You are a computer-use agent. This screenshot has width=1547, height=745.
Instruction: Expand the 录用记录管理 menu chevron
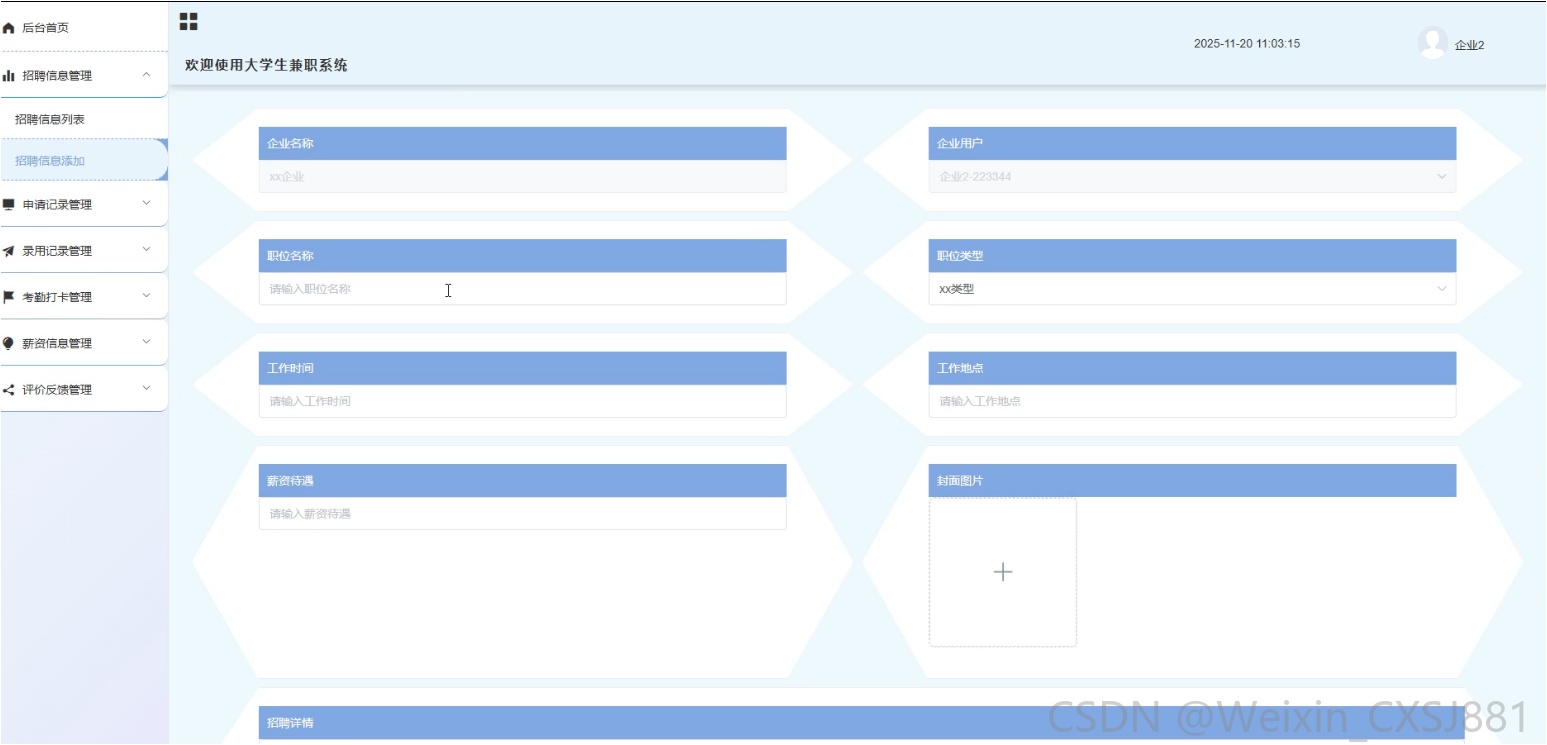coord(147,250)
